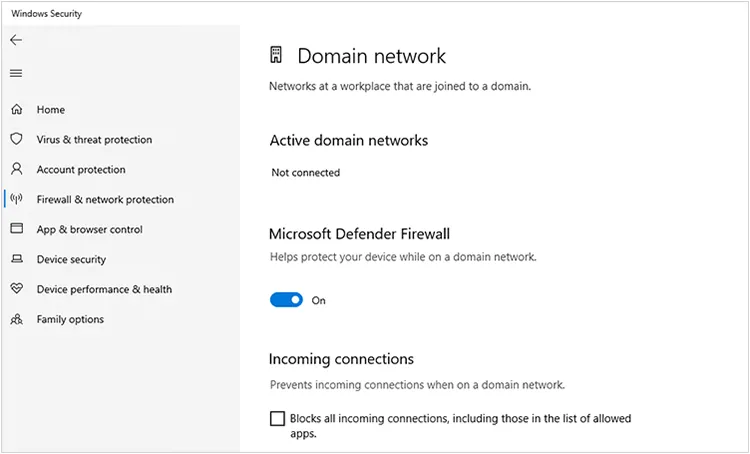Click the Account protection label
The image size is (750, 454).
(x=81, y=170)
